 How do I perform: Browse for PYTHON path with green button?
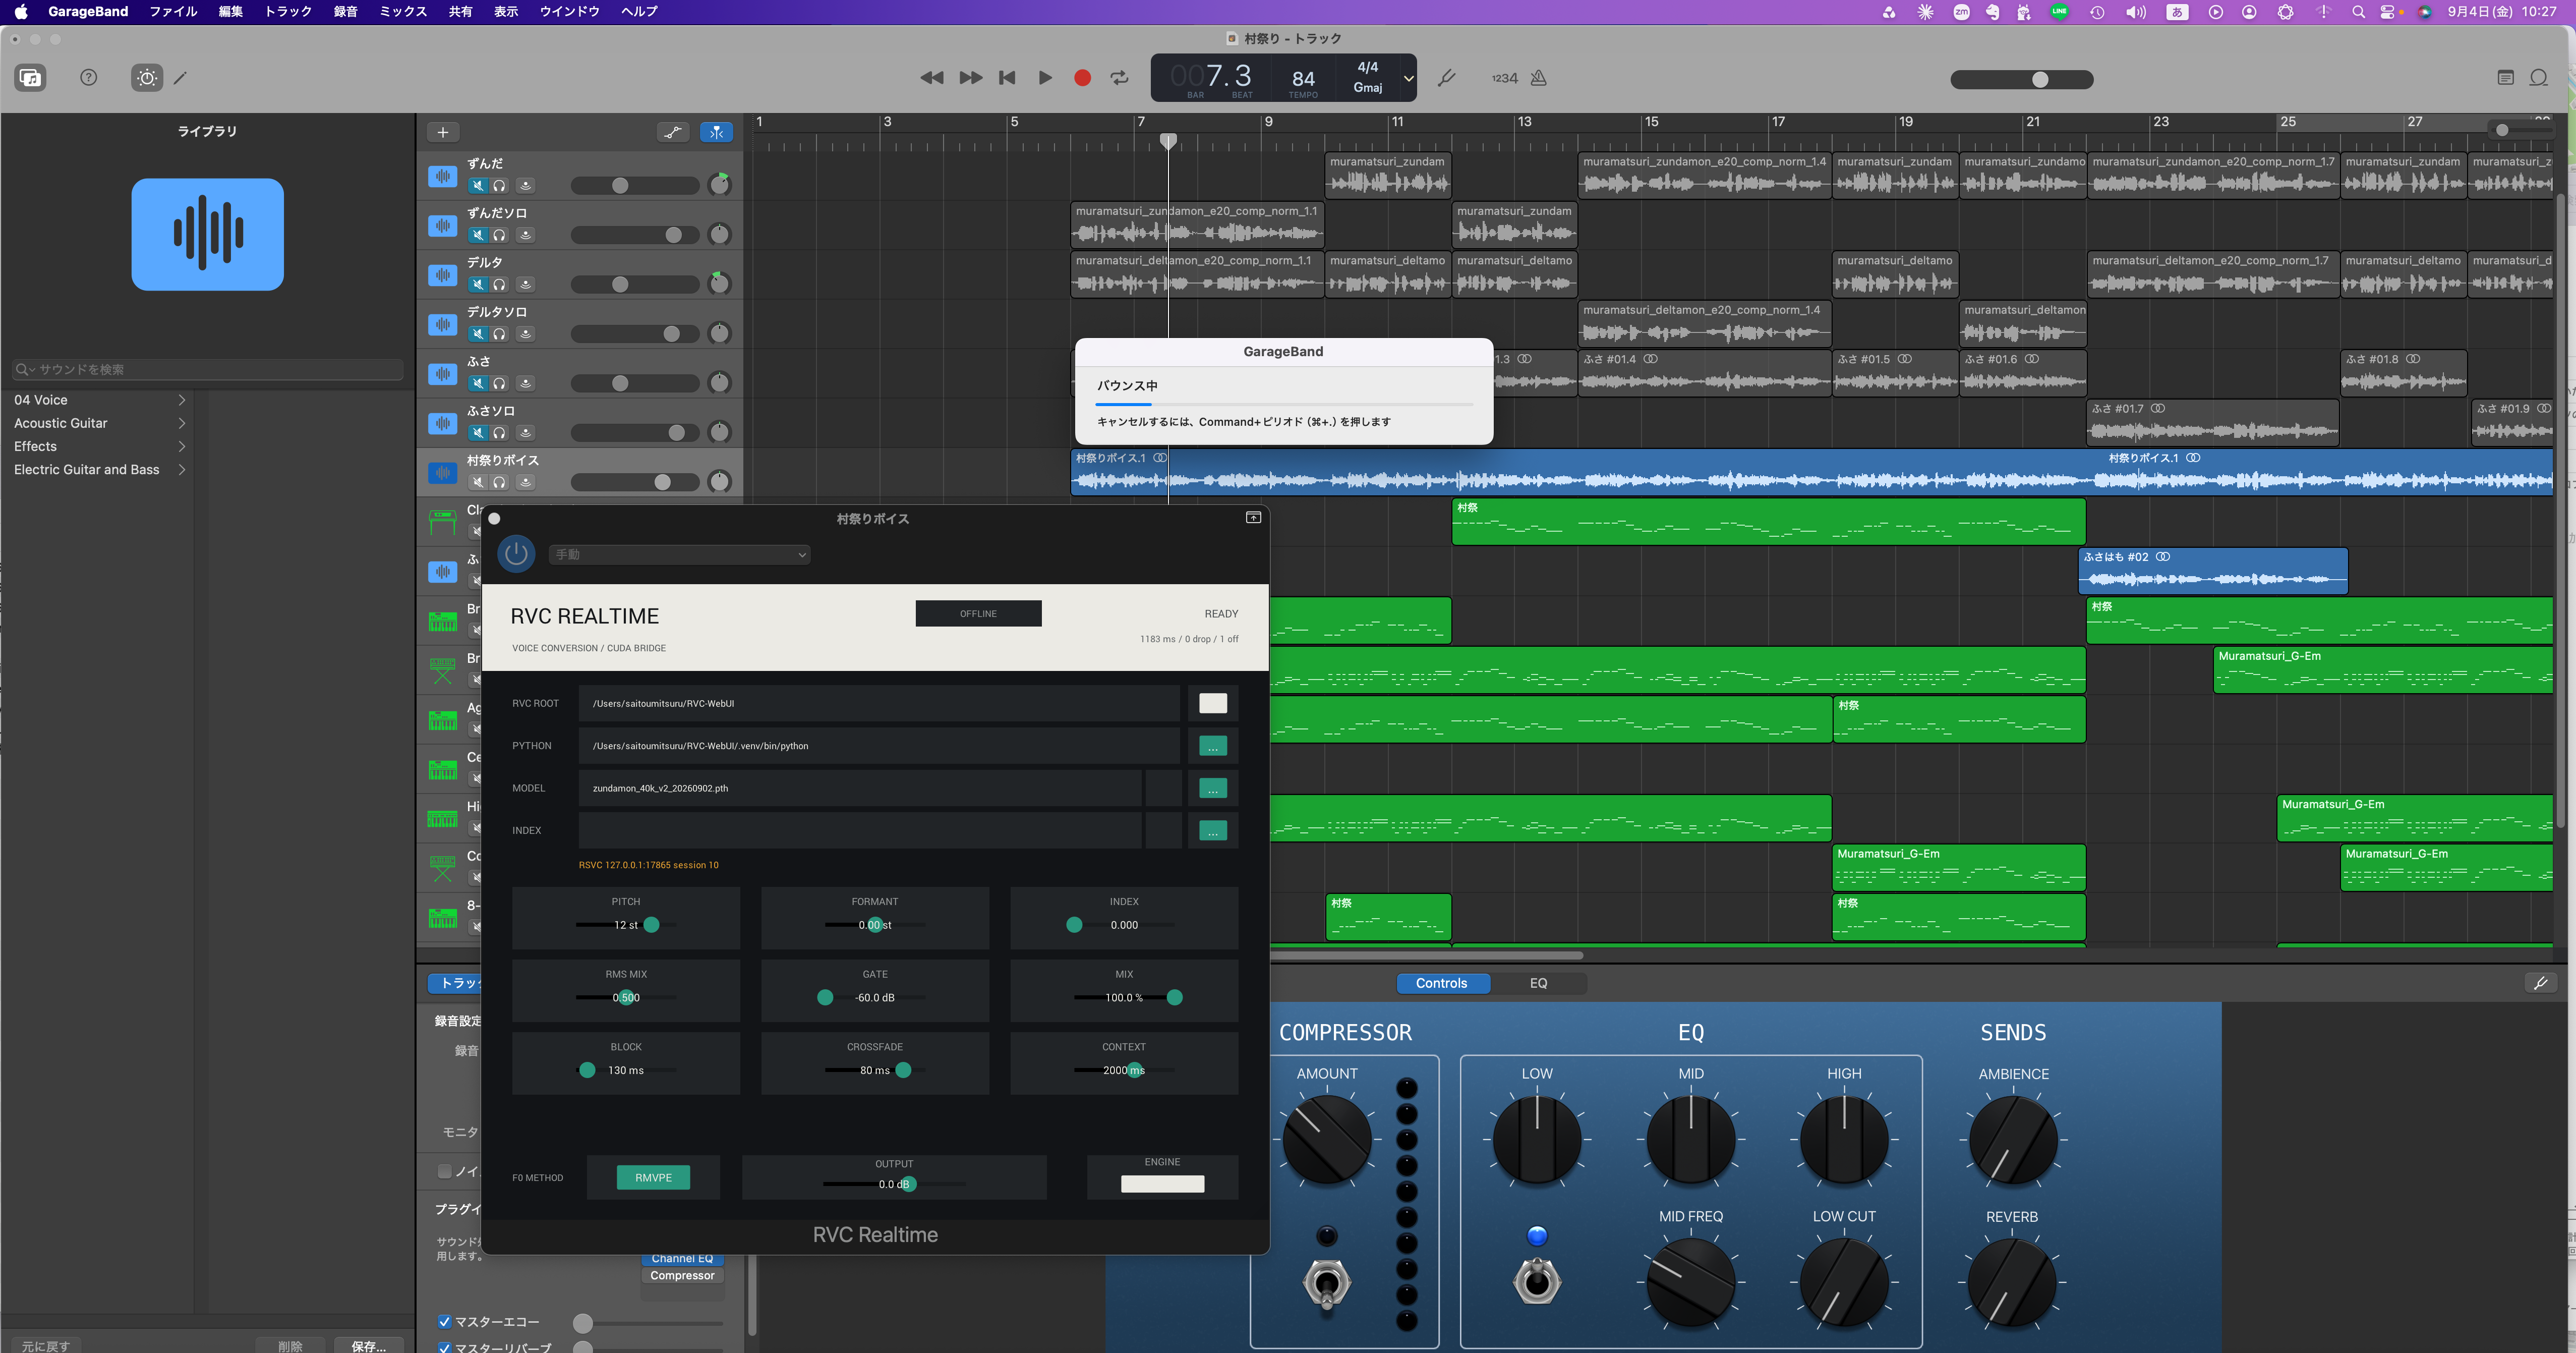point(1212,746)
